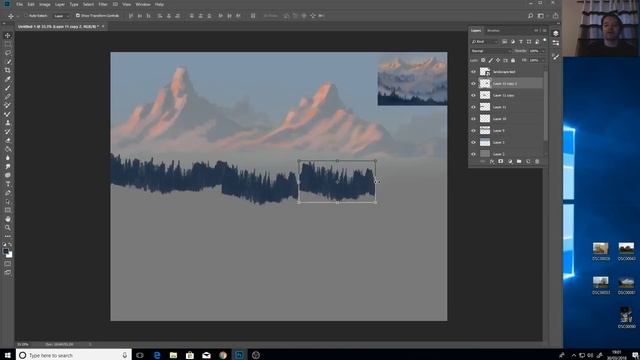
Task: Click Type here to search box
Action: click(74, 355)
